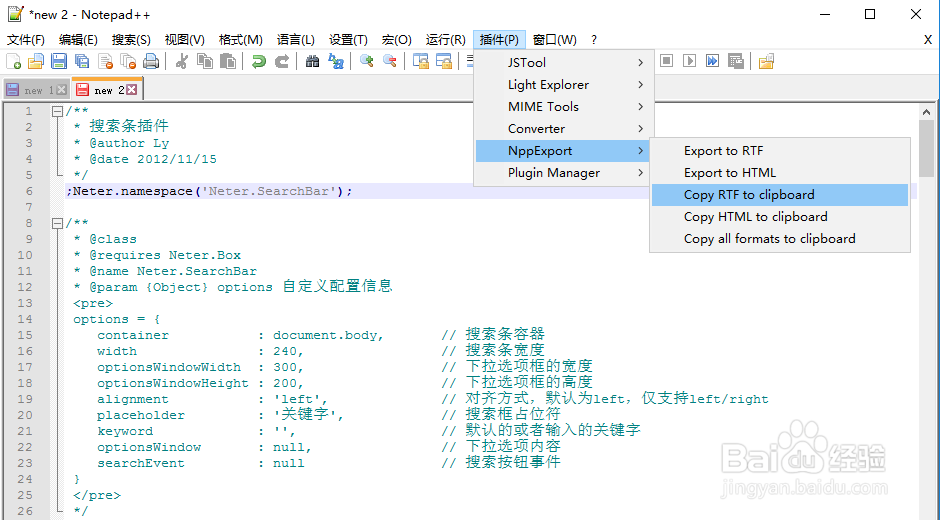Close the new 2 tab
Image resolution: width=940 pixels, height=520 pixels.
click(x=131, y=90)
